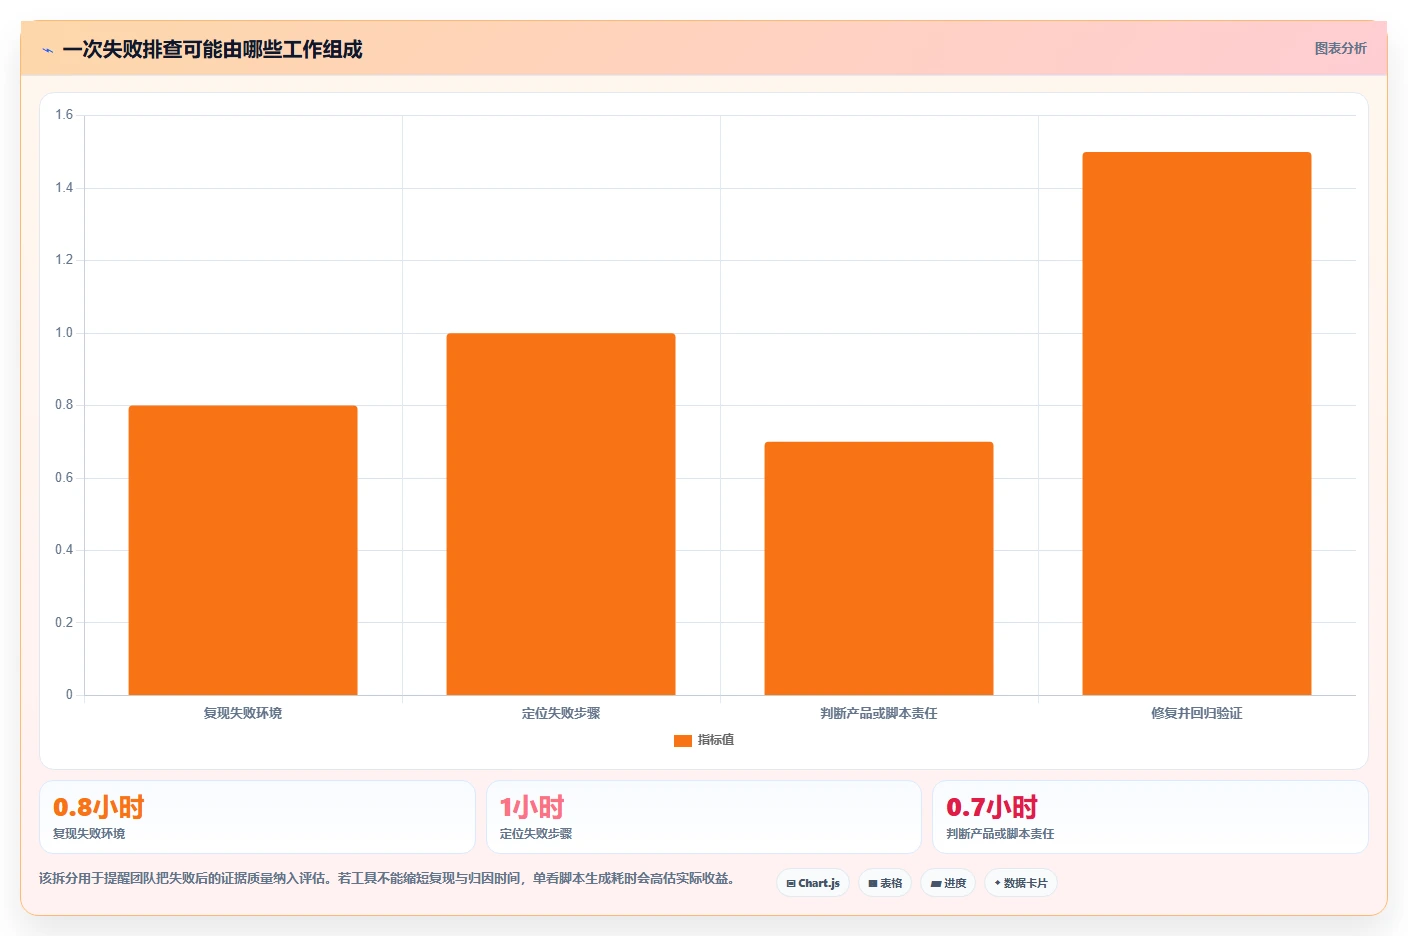Click the 定位失败步骤 bar in chart

[561, 514]
